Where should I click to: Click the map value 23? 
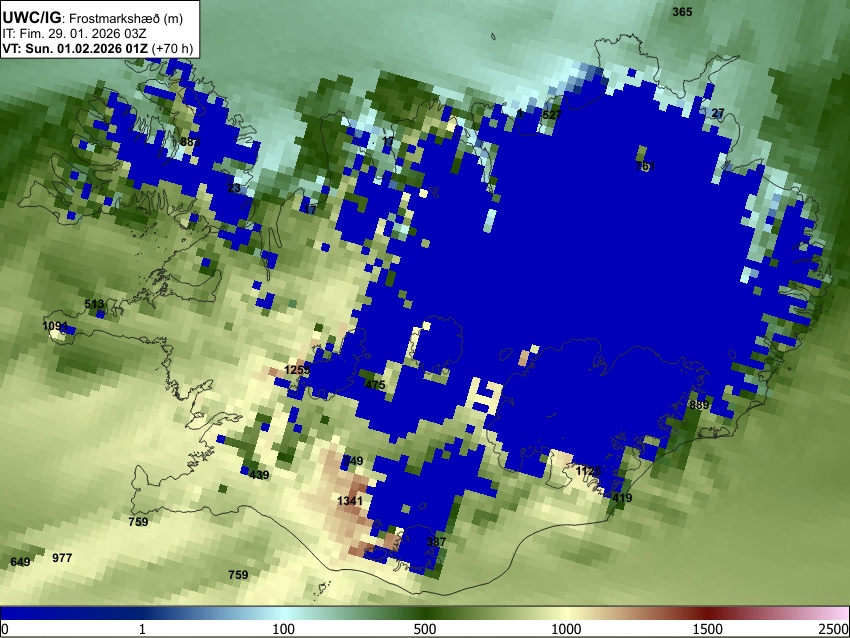pos(234,189)
